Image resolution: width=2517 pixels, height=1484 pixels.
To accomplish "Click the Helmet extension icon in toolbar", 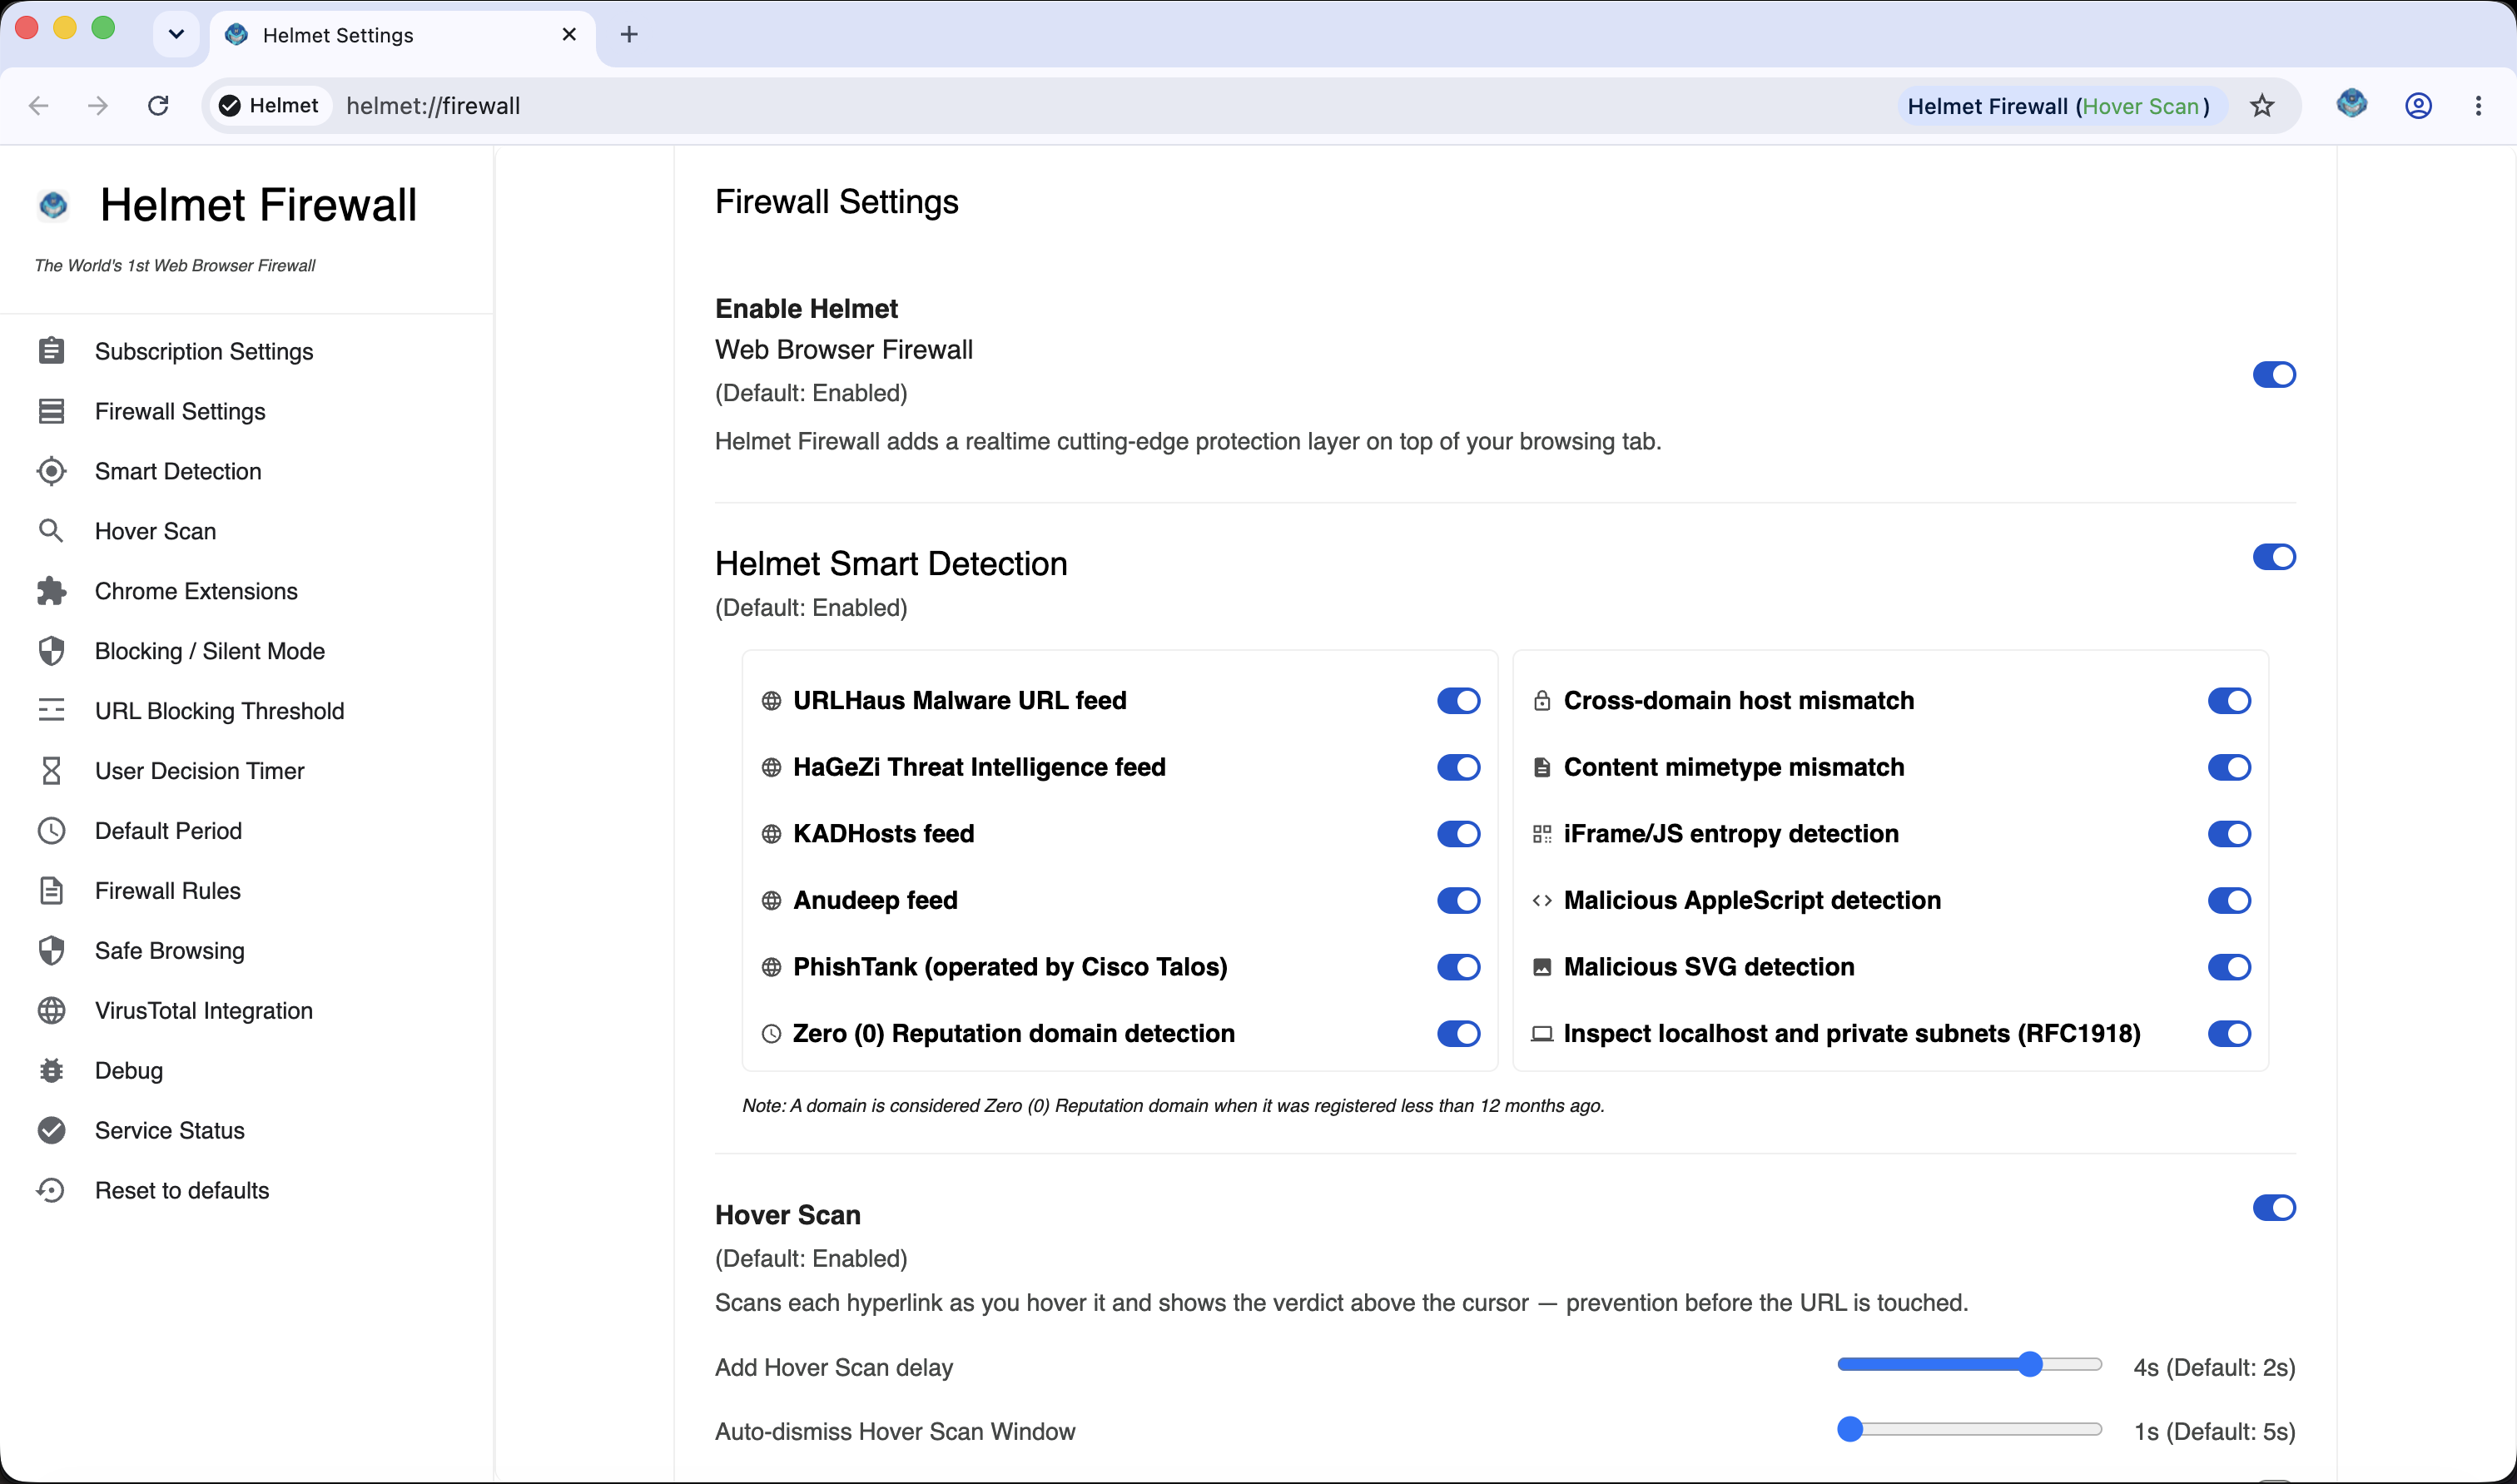I will pos(2351,103).
